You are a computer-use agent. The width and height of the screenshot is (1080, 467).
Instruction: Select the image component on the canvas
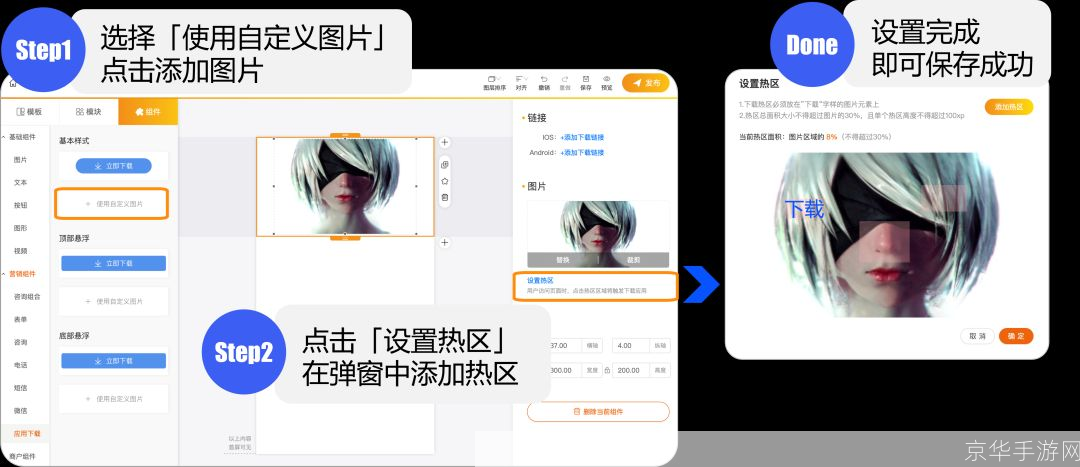[345, 186]
